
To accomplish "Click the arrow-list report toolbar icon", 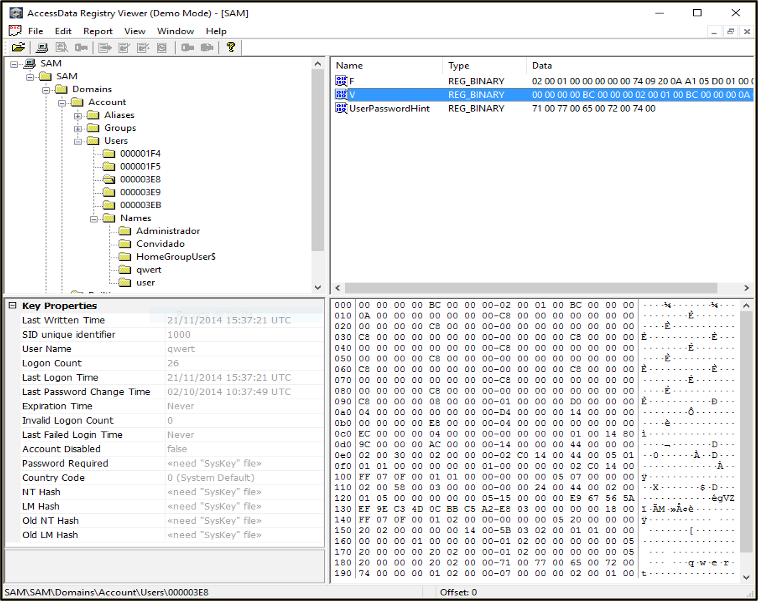I will click(104, 47).
